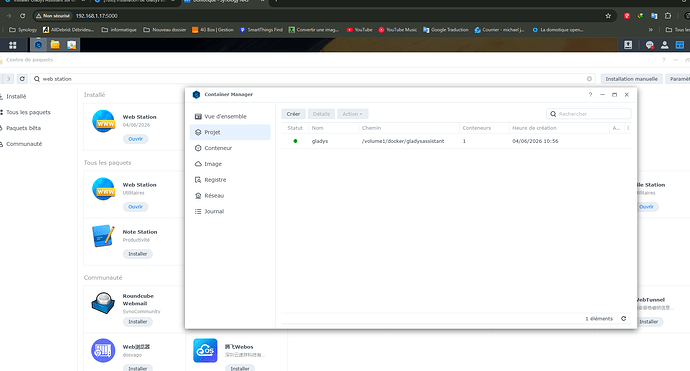Open Conteneur section in Container Manager

(x=230, y=148)
